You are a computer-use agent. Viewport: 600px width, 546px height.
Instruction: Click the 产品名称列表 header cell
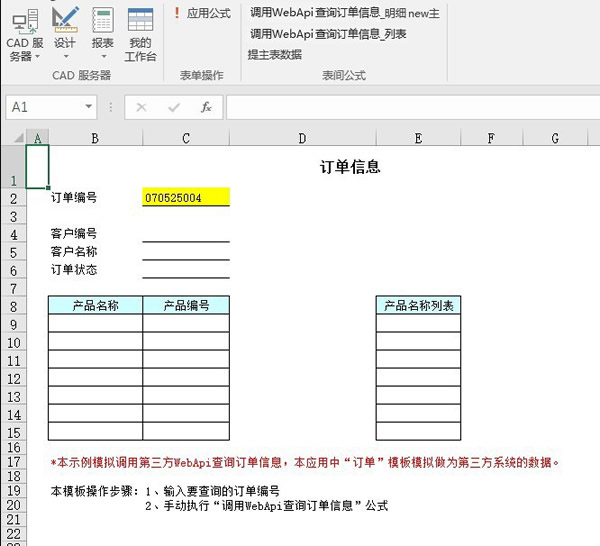click(418, 306)
